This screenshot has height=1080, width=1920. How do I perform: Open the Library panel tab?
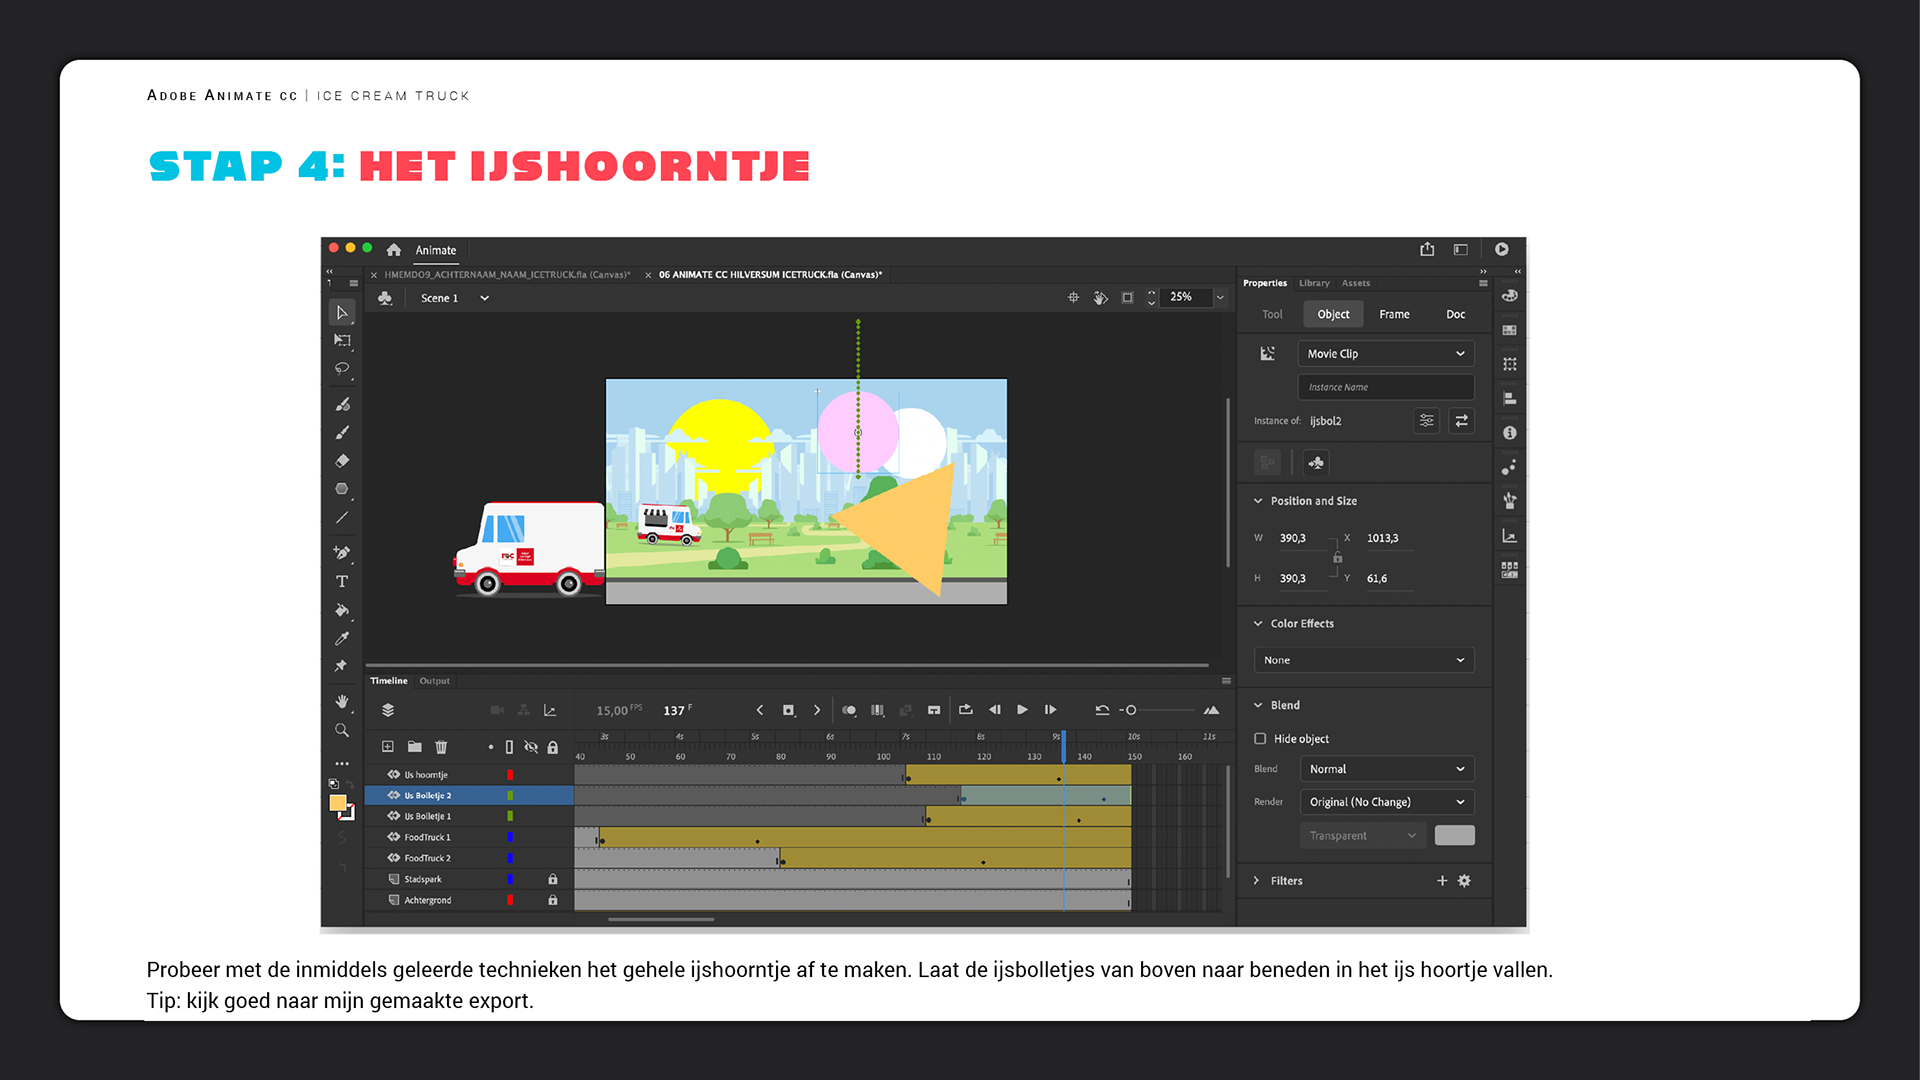(x=1314, y=283)
